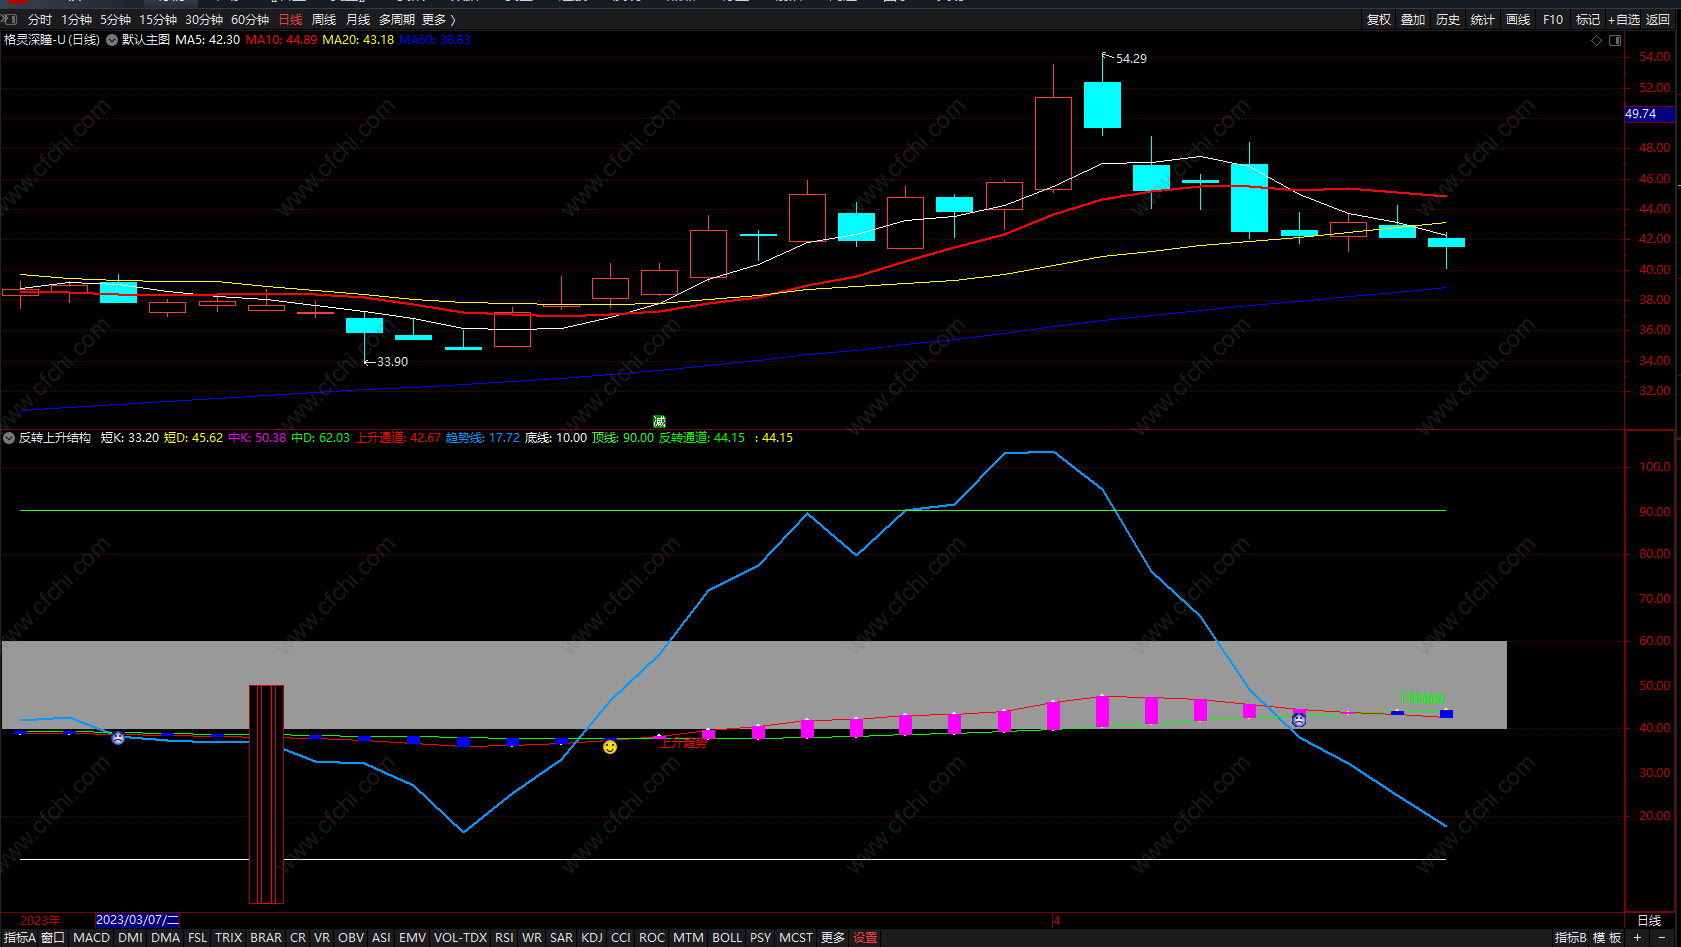
Task: Click the 模板 template button
Action: [x=1607, y=938]
